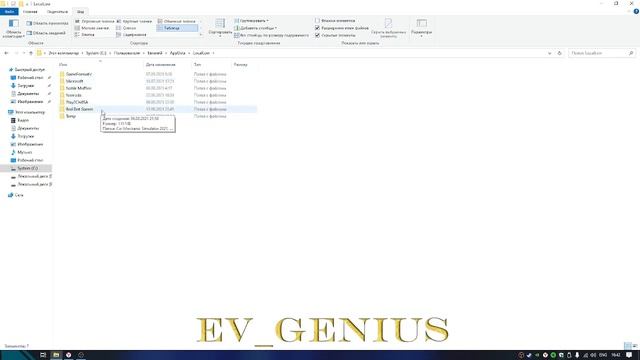Select System (C:) drive in sidebar
Screen dimensions: 640x360
[x=27, y=168]
